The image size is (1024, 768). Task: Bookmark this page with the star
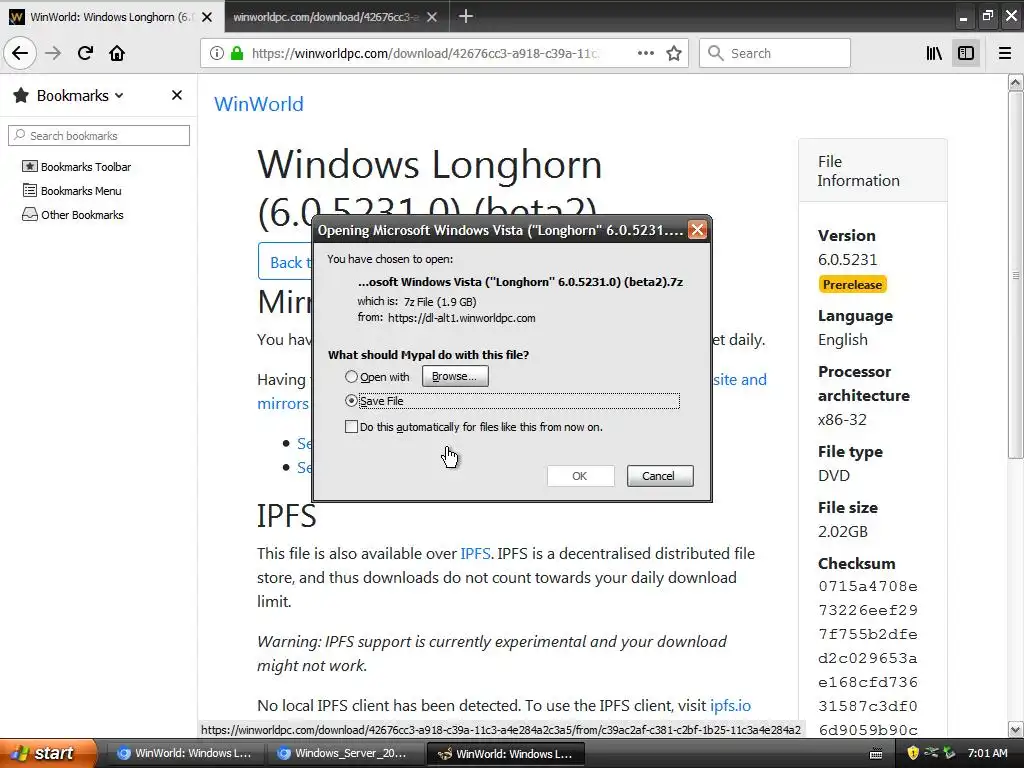pyautogui.click(x=674, y=53)
